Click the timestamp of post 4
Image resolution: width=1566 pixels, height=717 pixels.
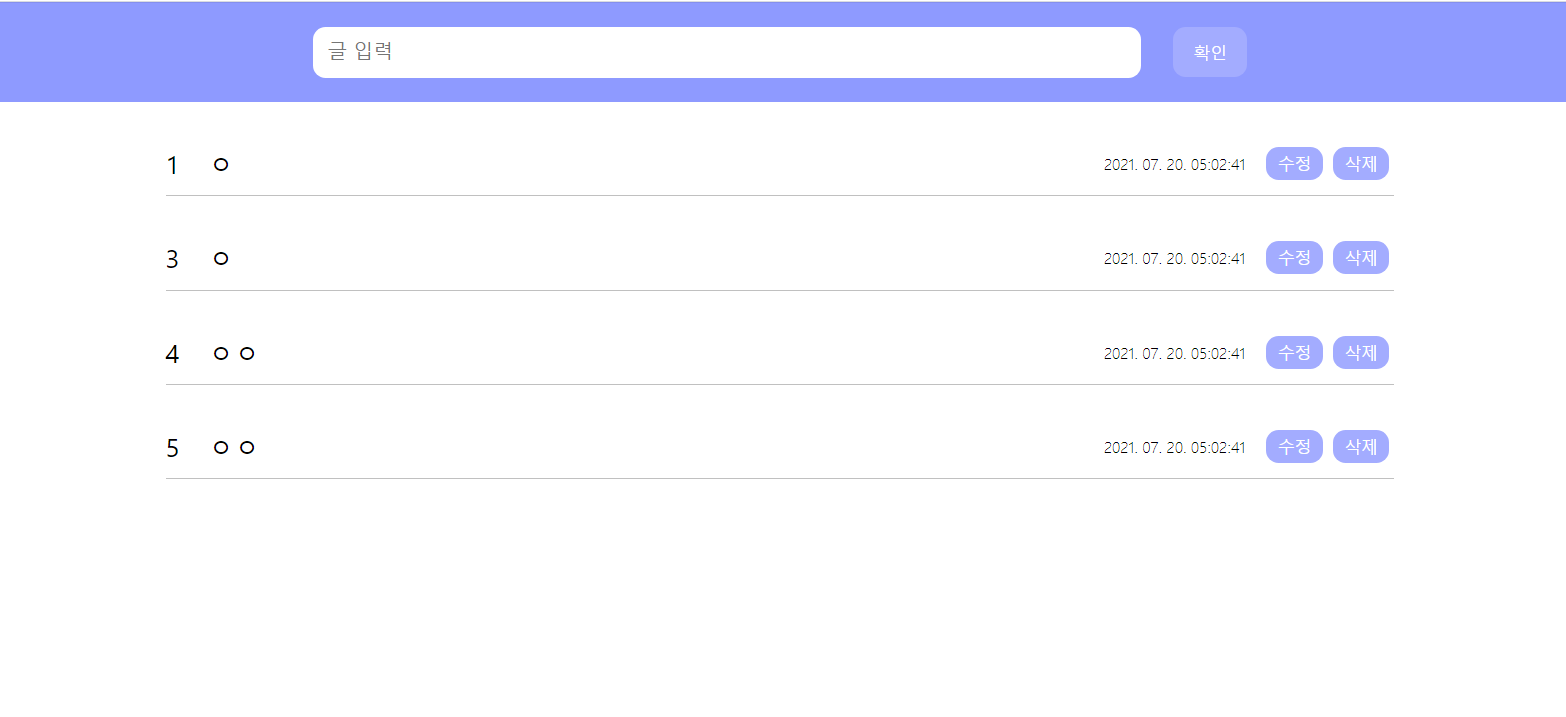pyautogui.click(x=1175, y=352)
